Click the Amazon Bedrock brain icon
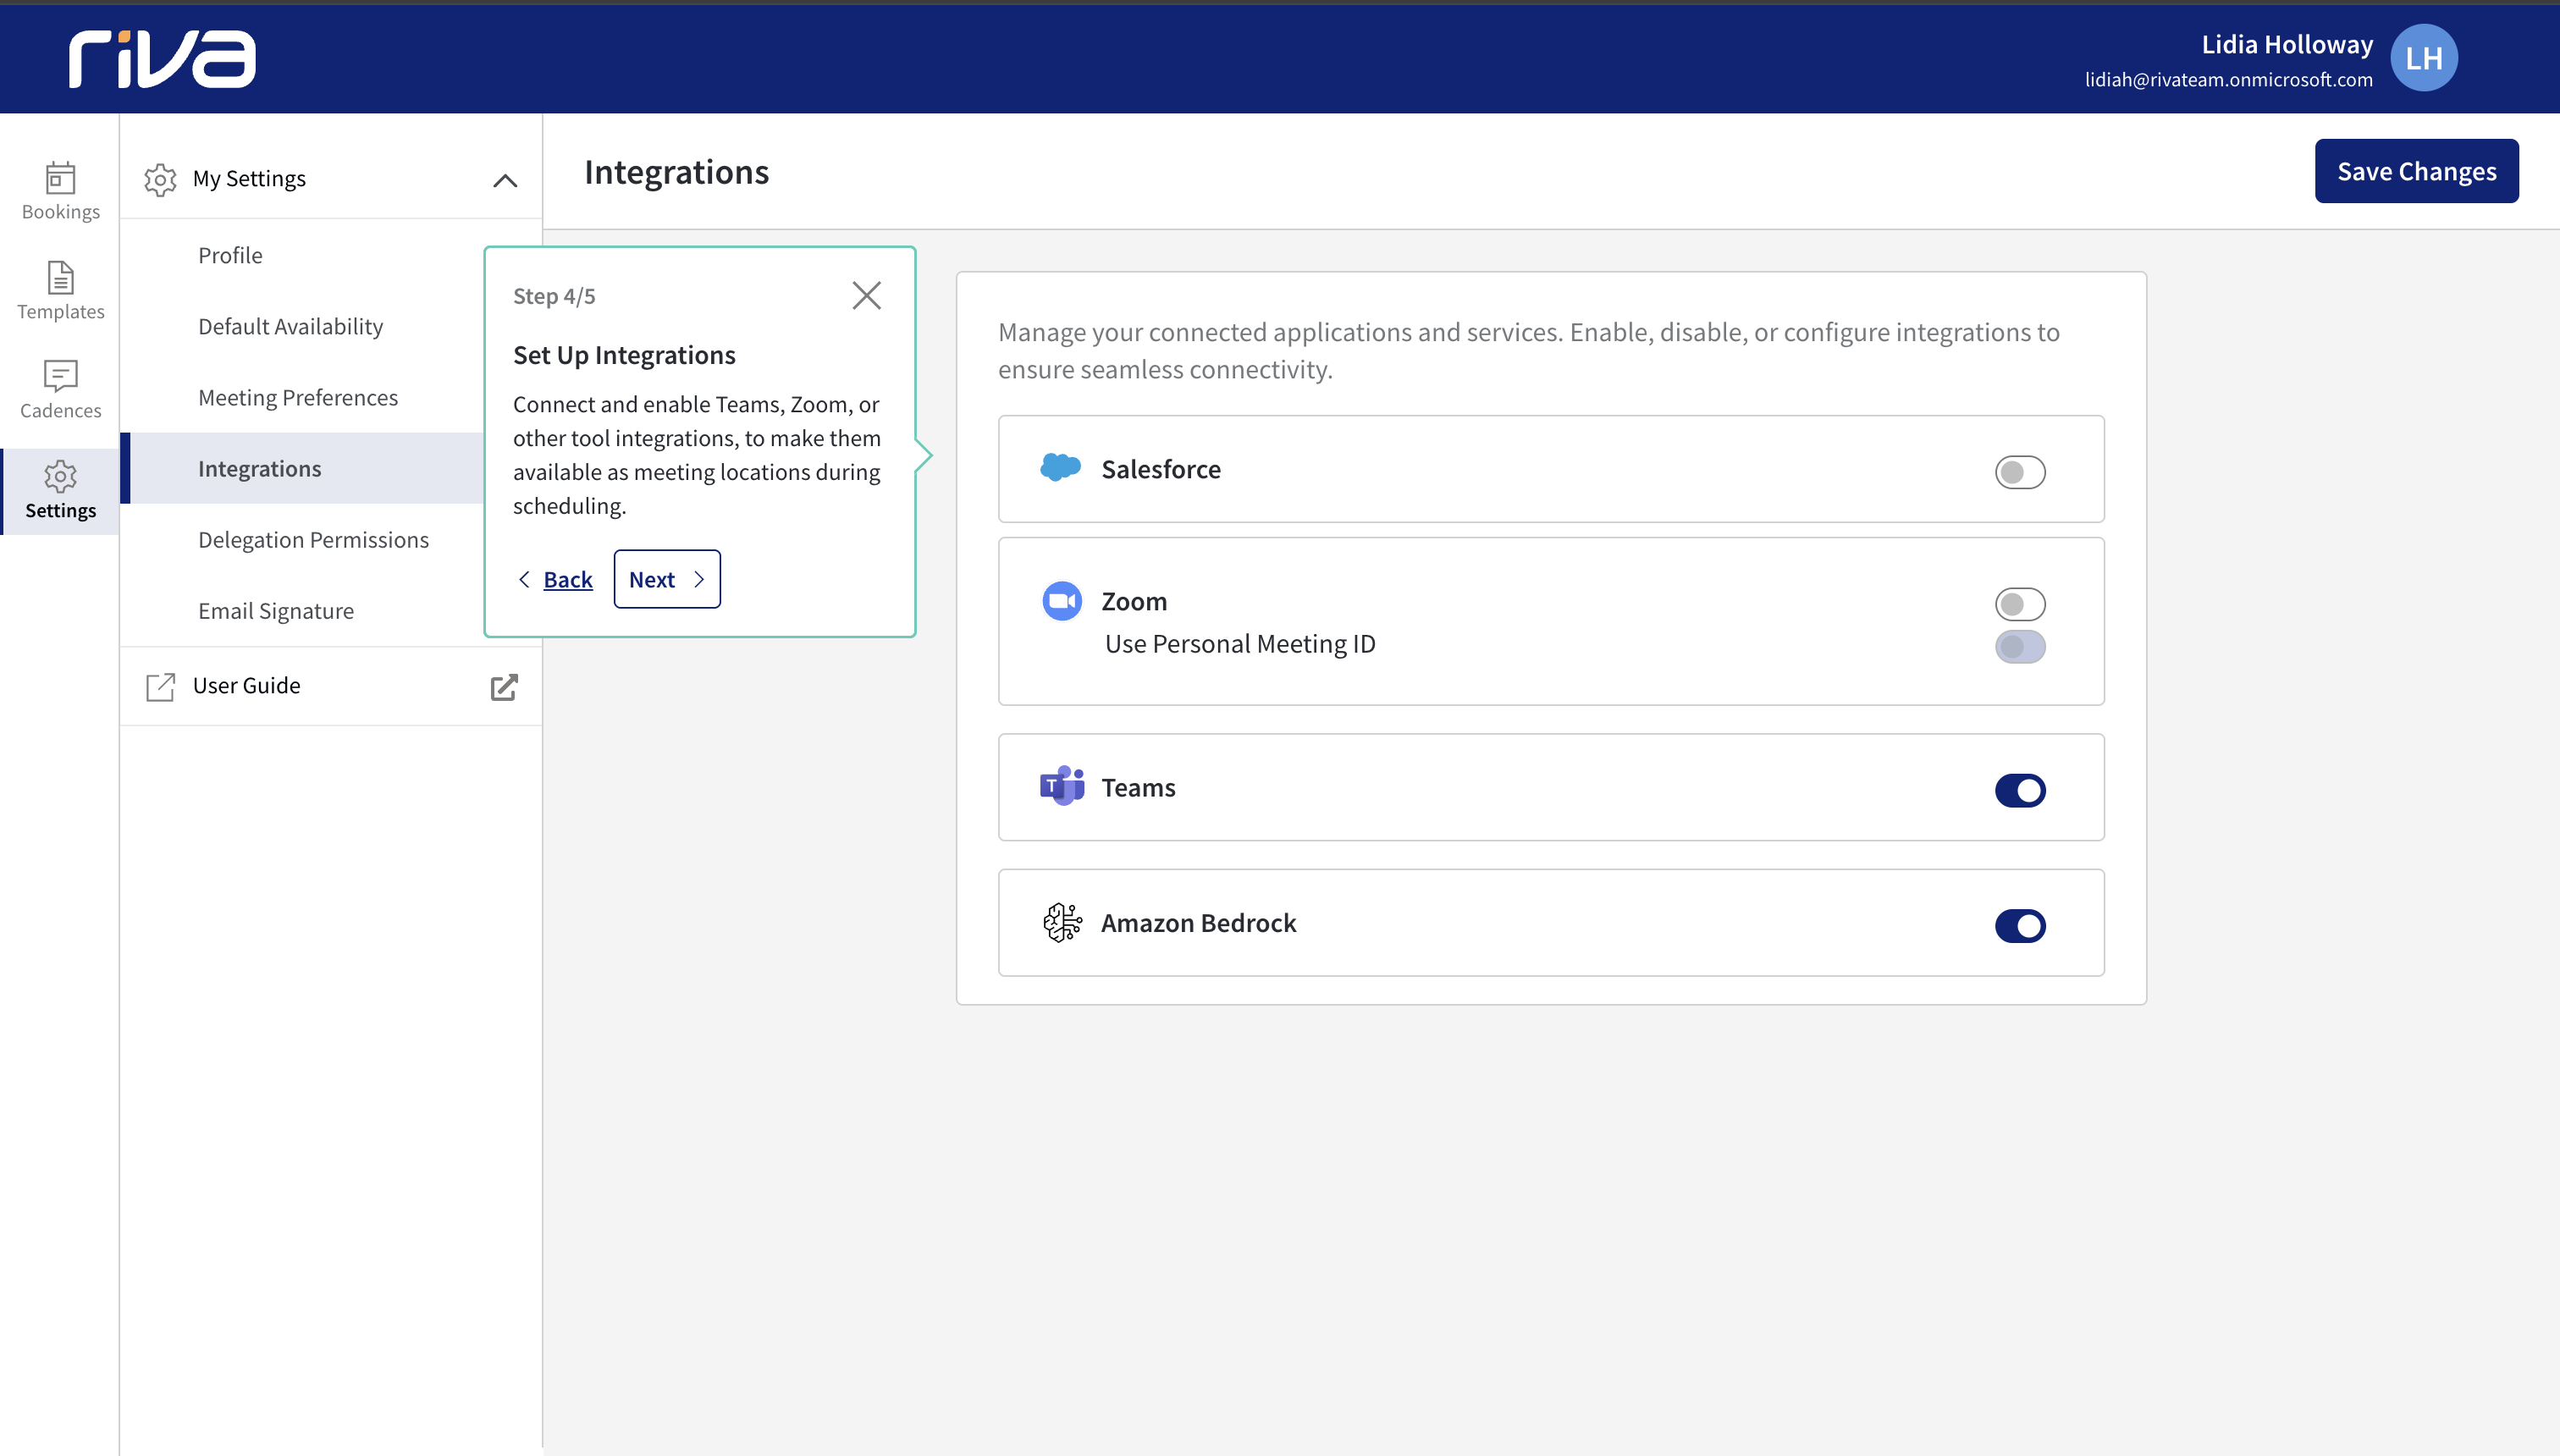Screen dimensions: 2560x1456 tap(1062, 922)
